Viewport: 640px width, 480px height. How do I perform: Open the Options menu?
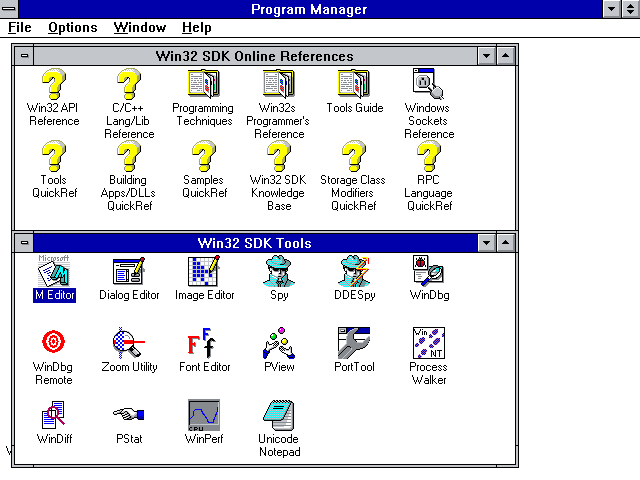pos(72,27)
